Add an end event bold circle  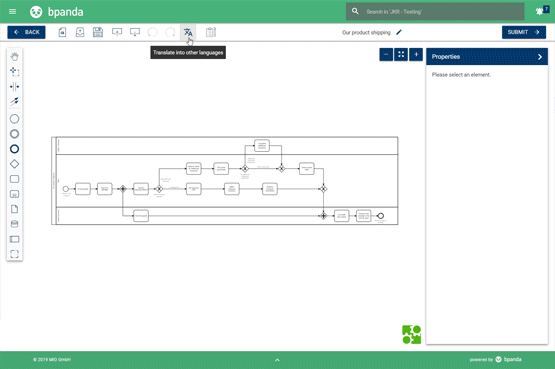click(14, 149)
